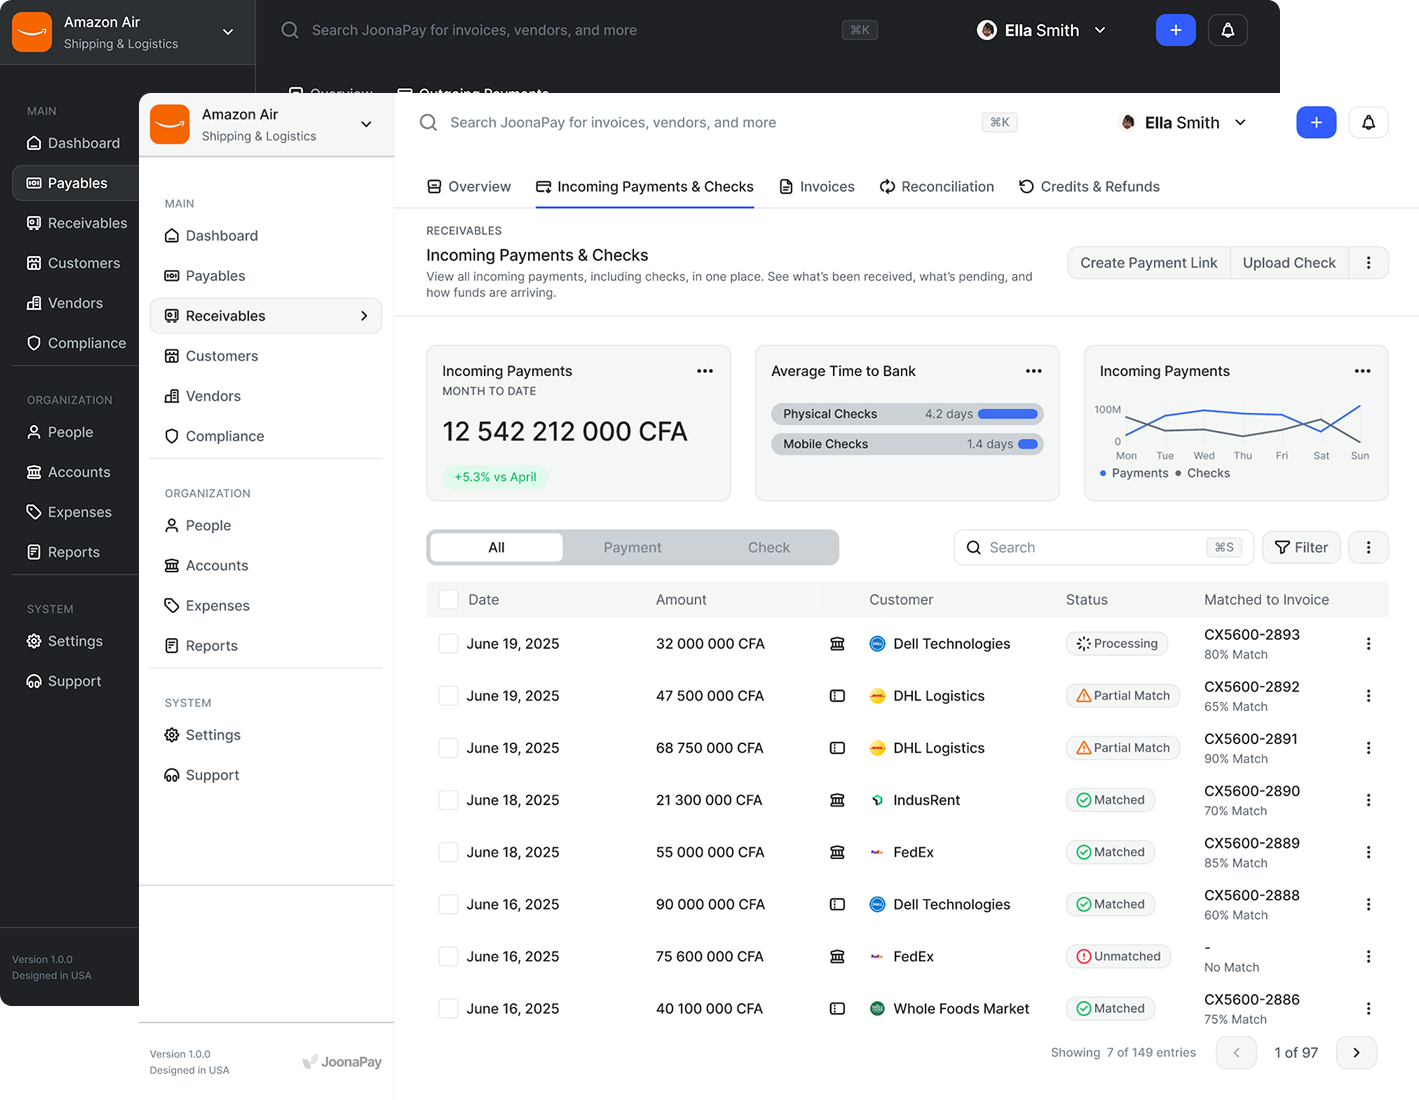Viewport: 1419px width, 1100px height.
Task: Open row menu for CX5600-2888
Action: pos(1368,904)
